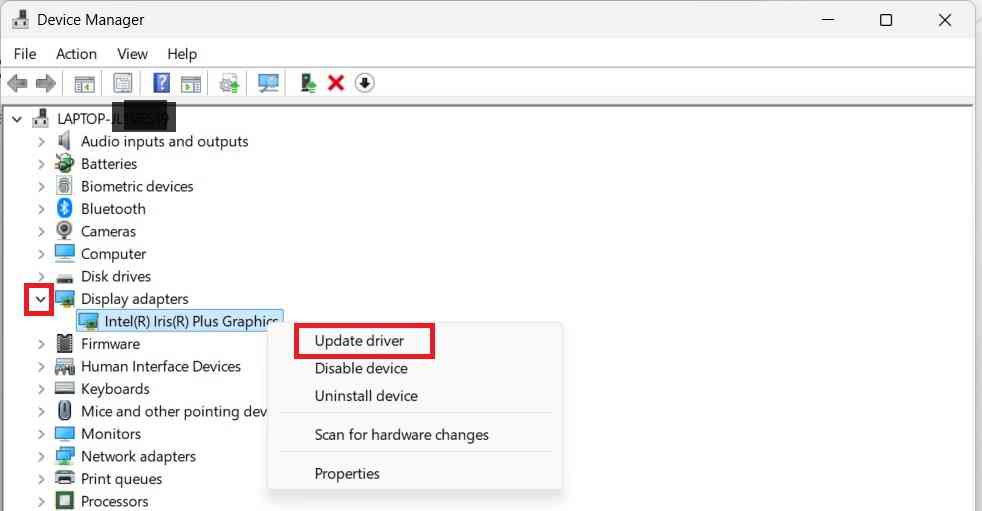Click the Display adapters category icon

click(x=65, y=299)
